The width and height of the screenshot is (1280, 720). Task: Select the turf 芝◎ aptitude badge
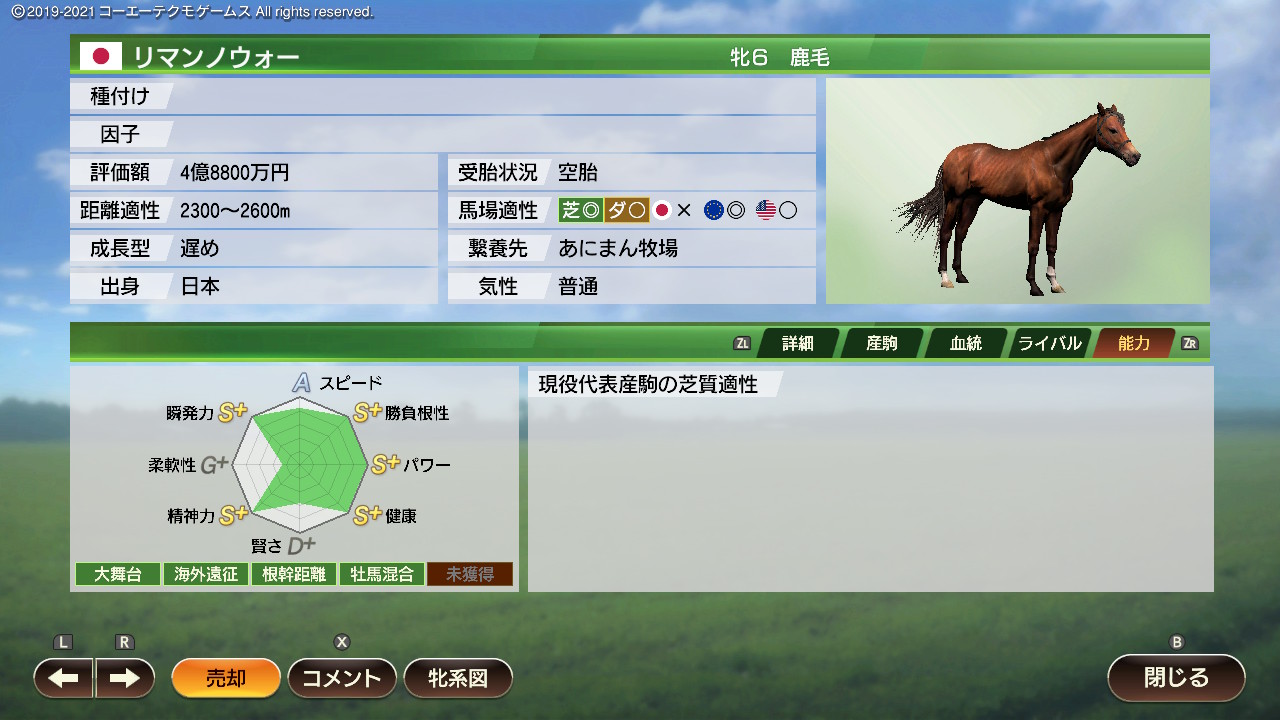pyautogui.click(x=581, y=210)
